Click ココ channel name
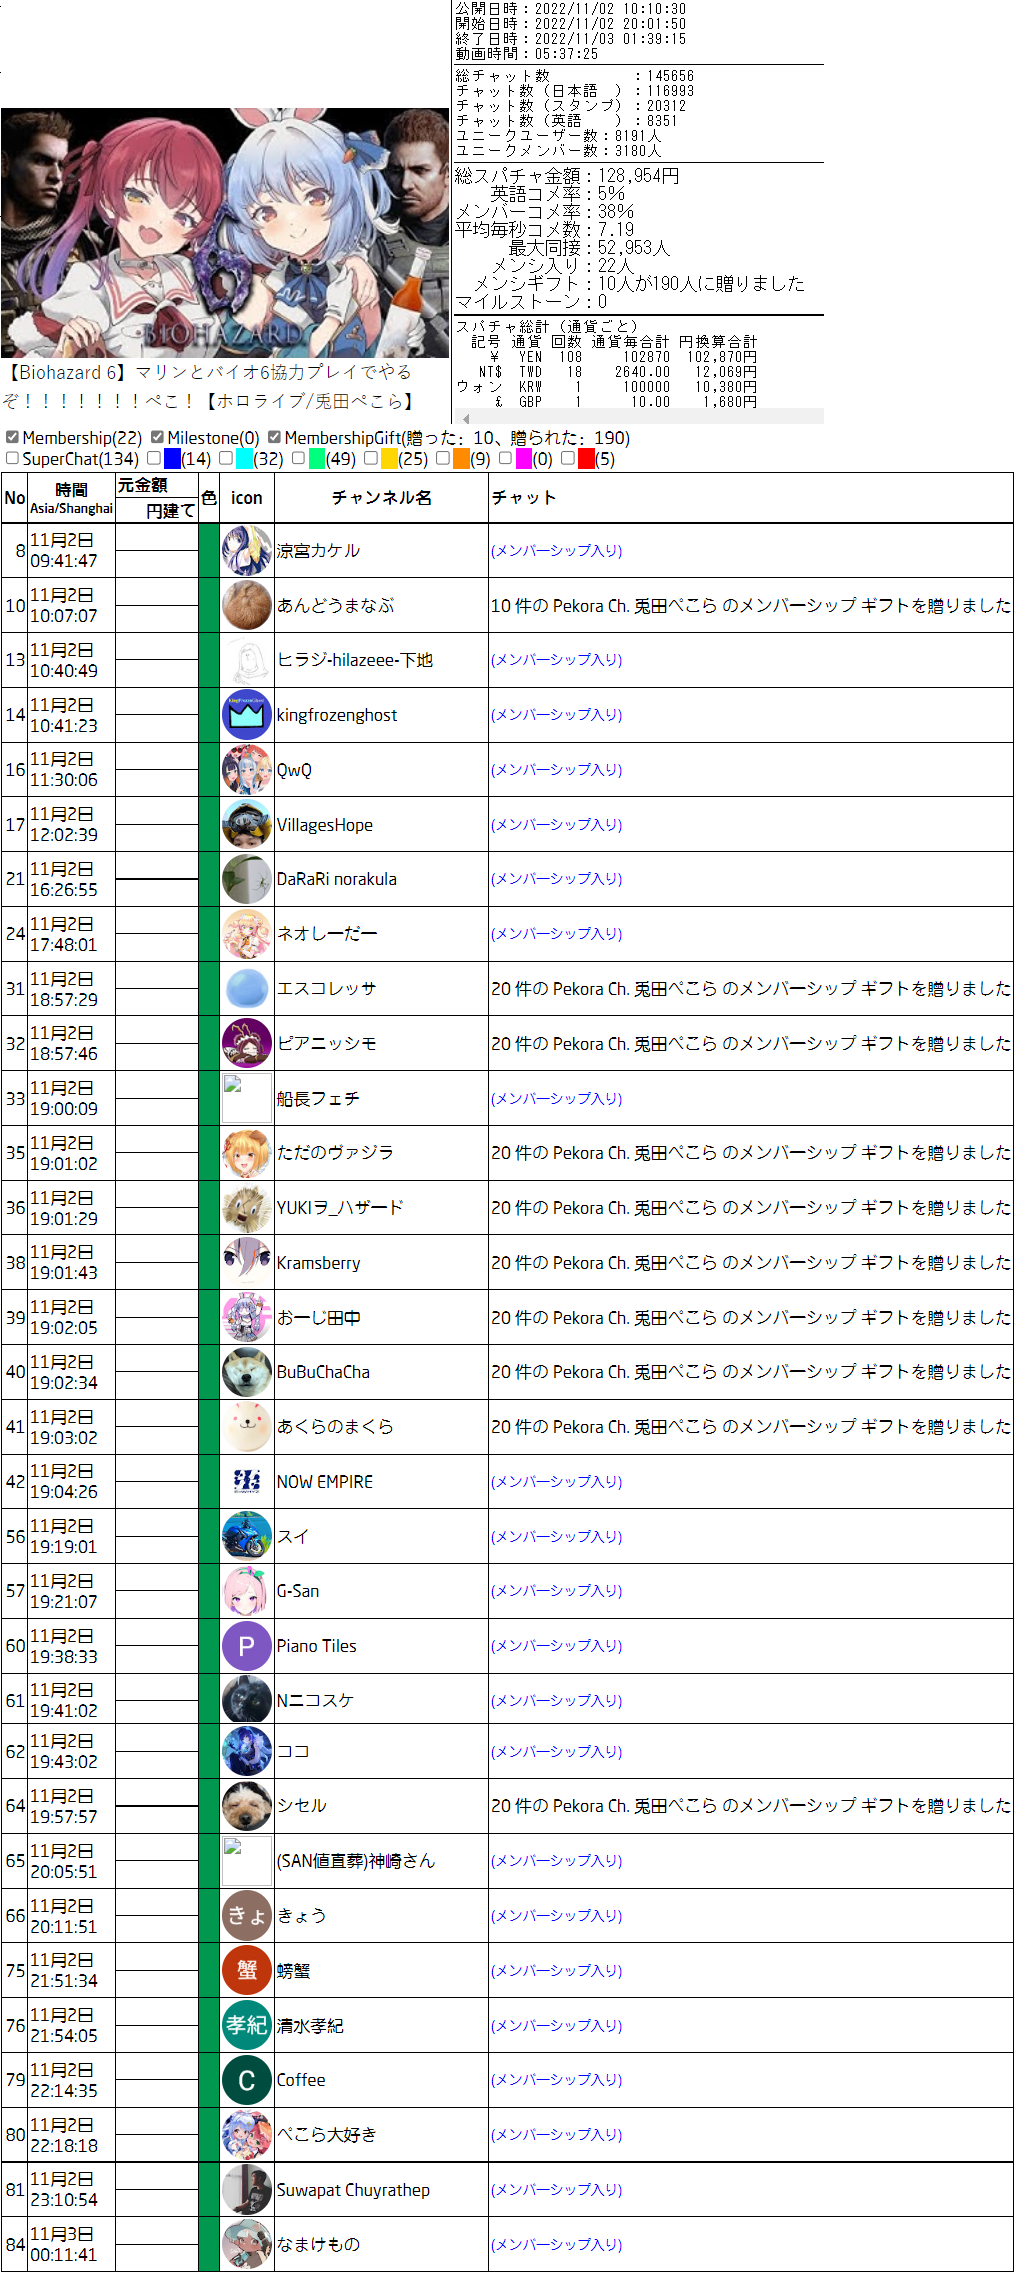The image size is (1028, 2284). 293,1752
